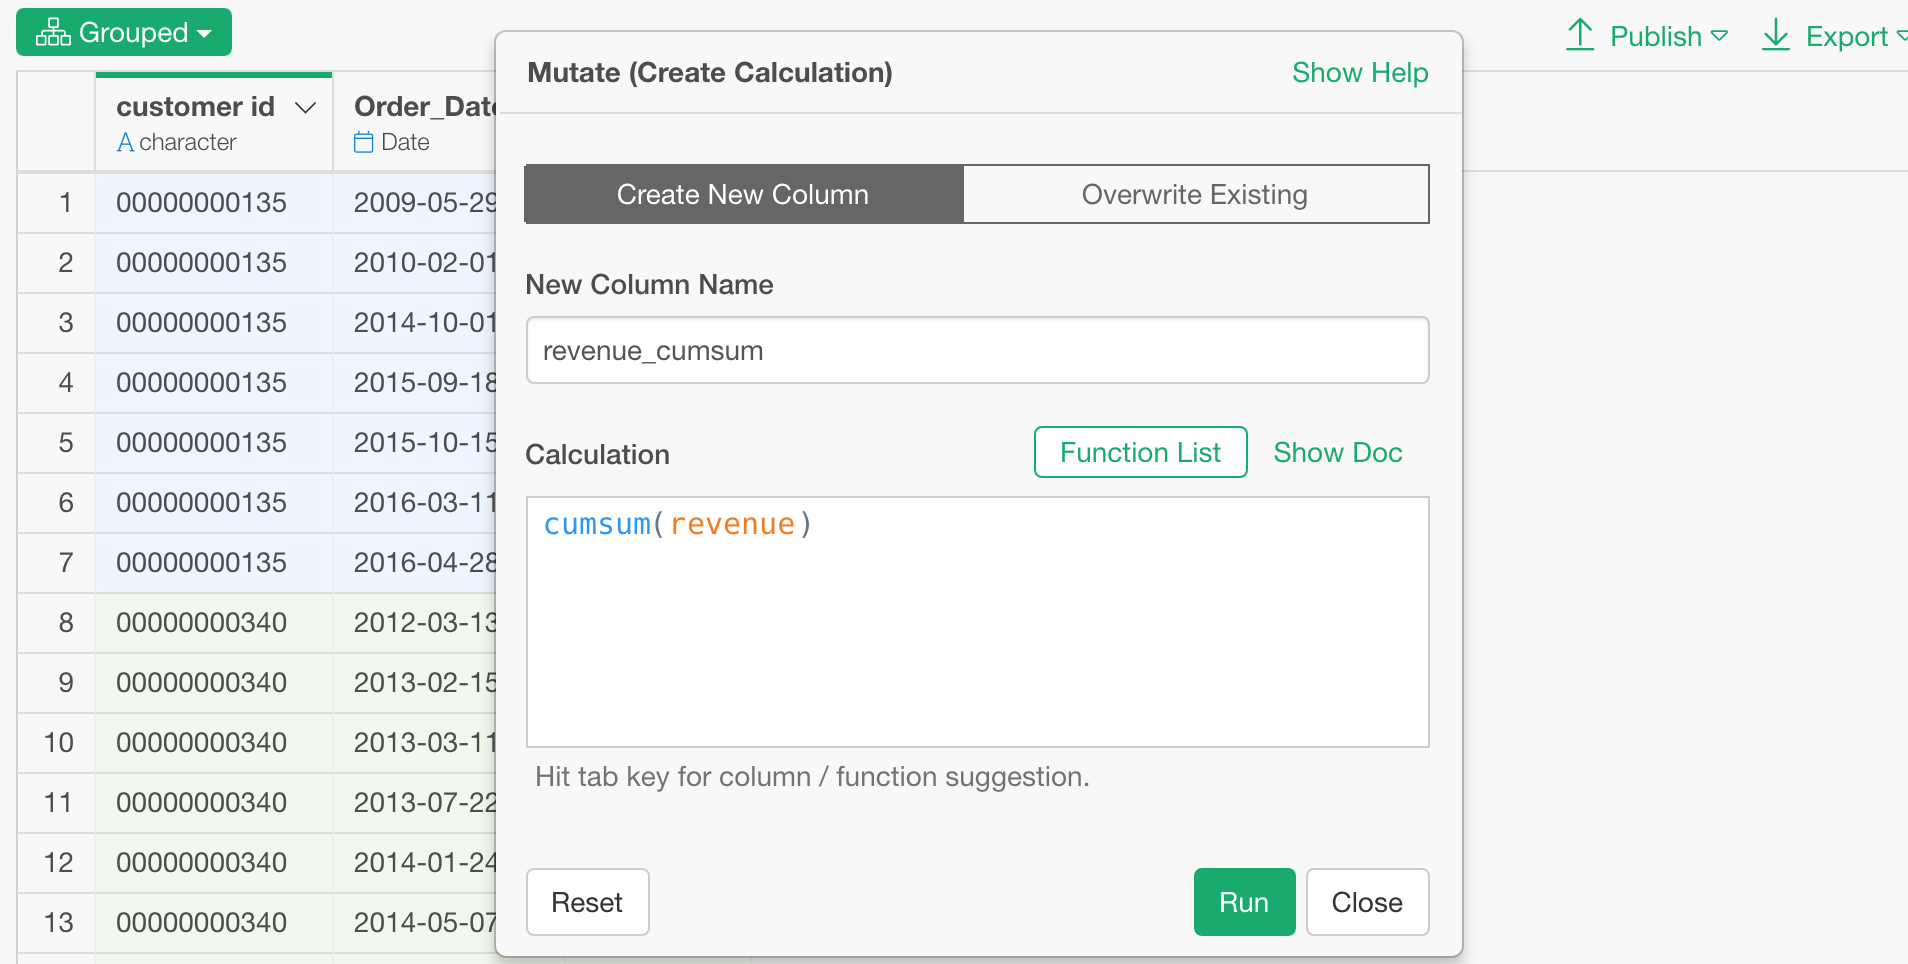This screenshot has height=964, width=1908.
Task: Click inside the cumsum calculation editor
Action: 977,620
